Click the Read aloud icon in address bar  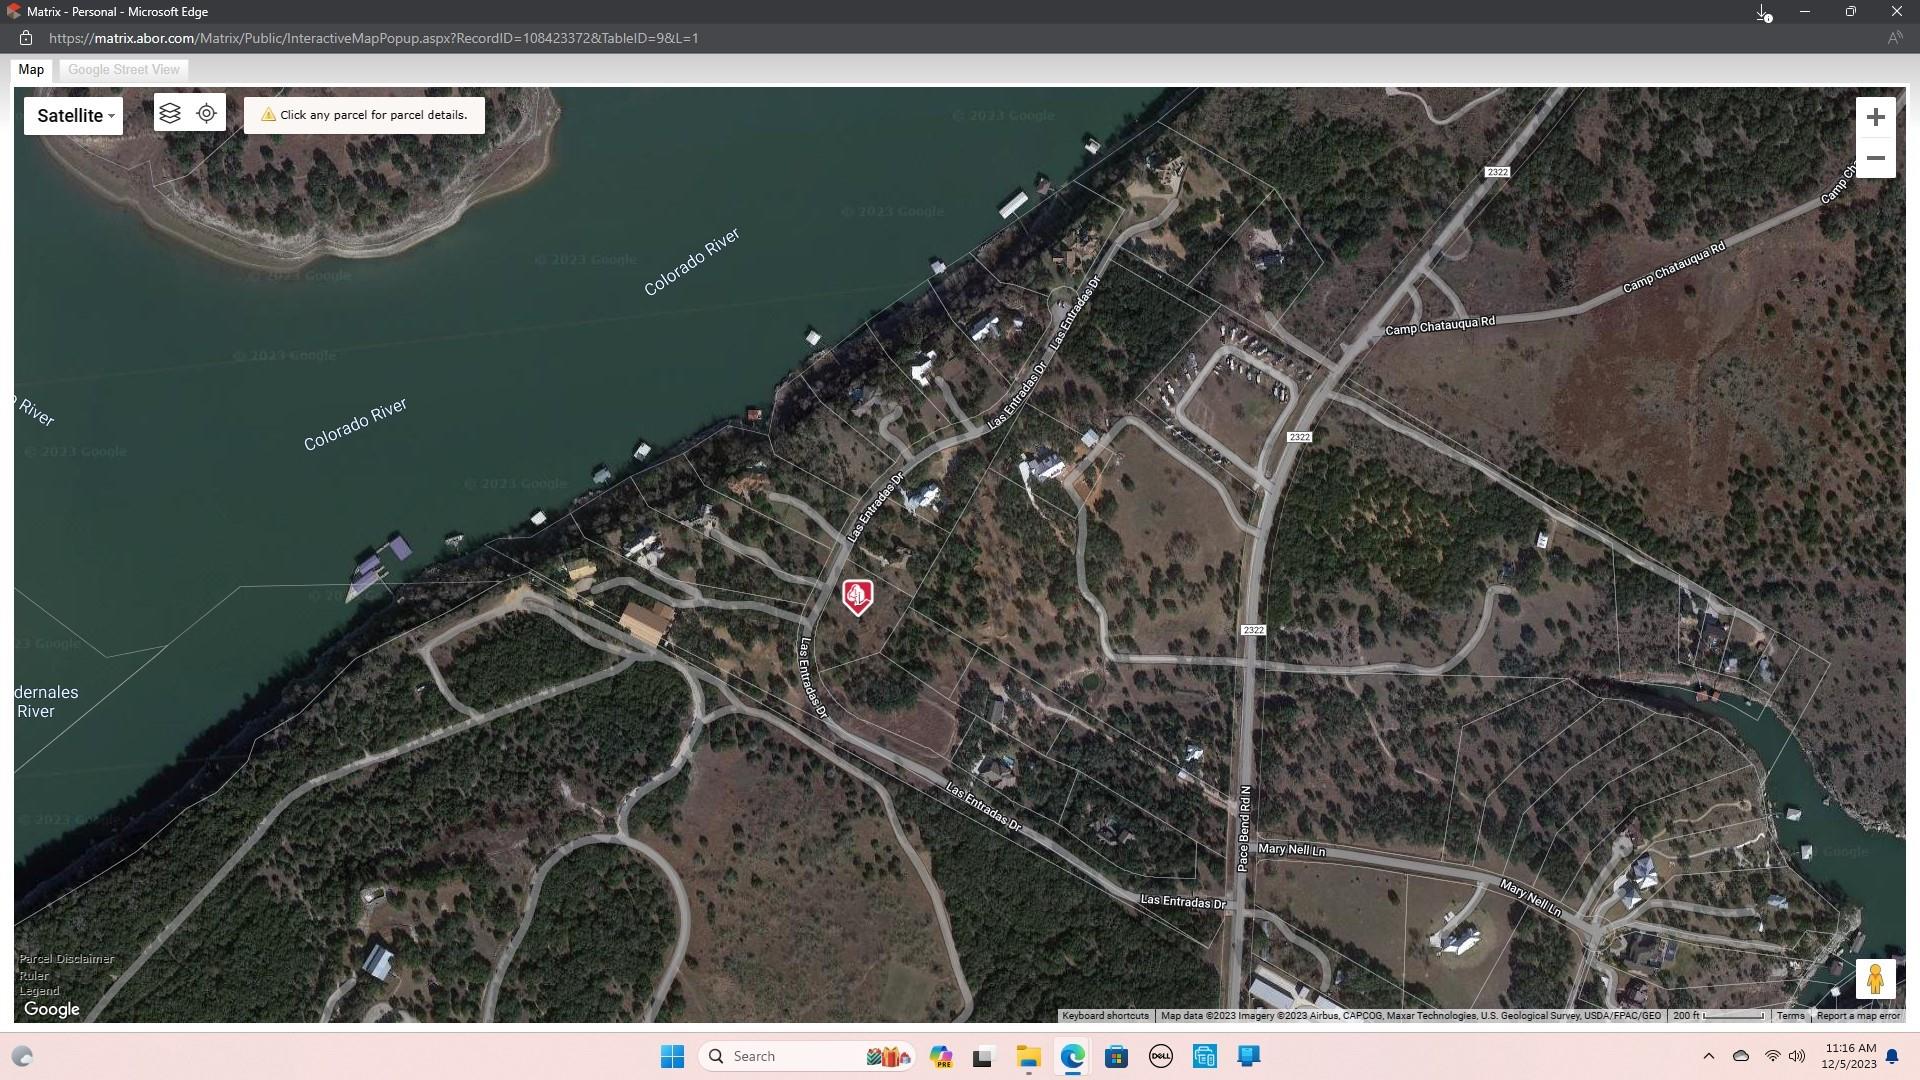point(1894,38)
